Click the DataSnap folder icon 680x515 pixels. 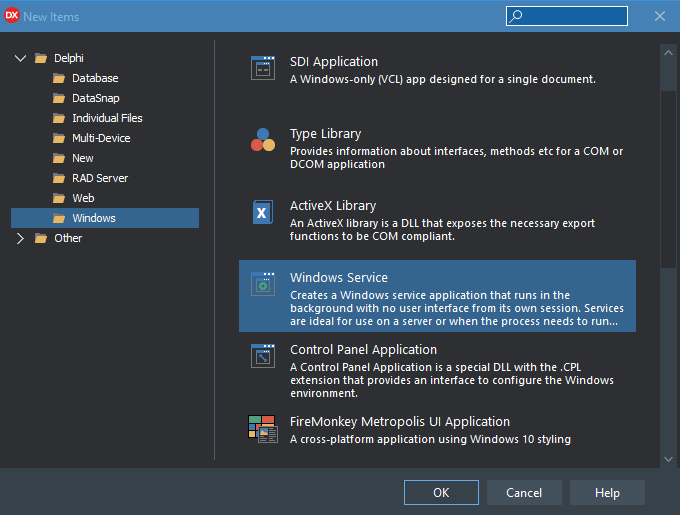(59, 98)
